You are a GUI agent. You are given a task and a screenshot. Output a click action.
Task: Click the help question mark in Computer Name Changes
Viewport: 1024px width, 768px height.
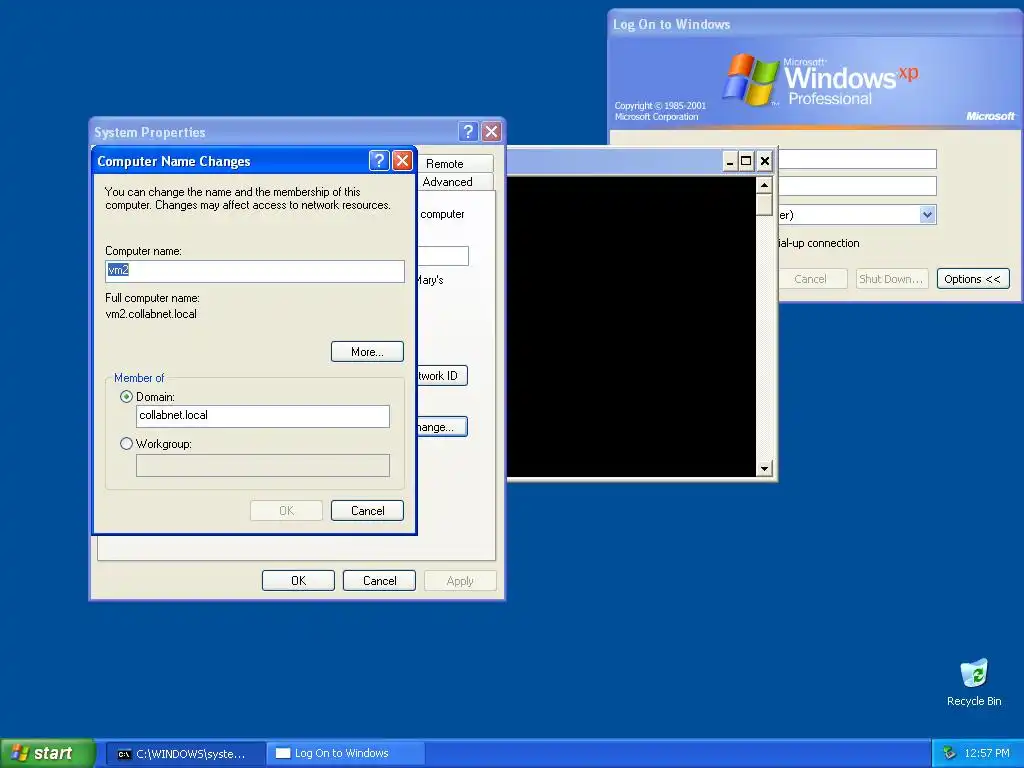click(x=379, y=161)
